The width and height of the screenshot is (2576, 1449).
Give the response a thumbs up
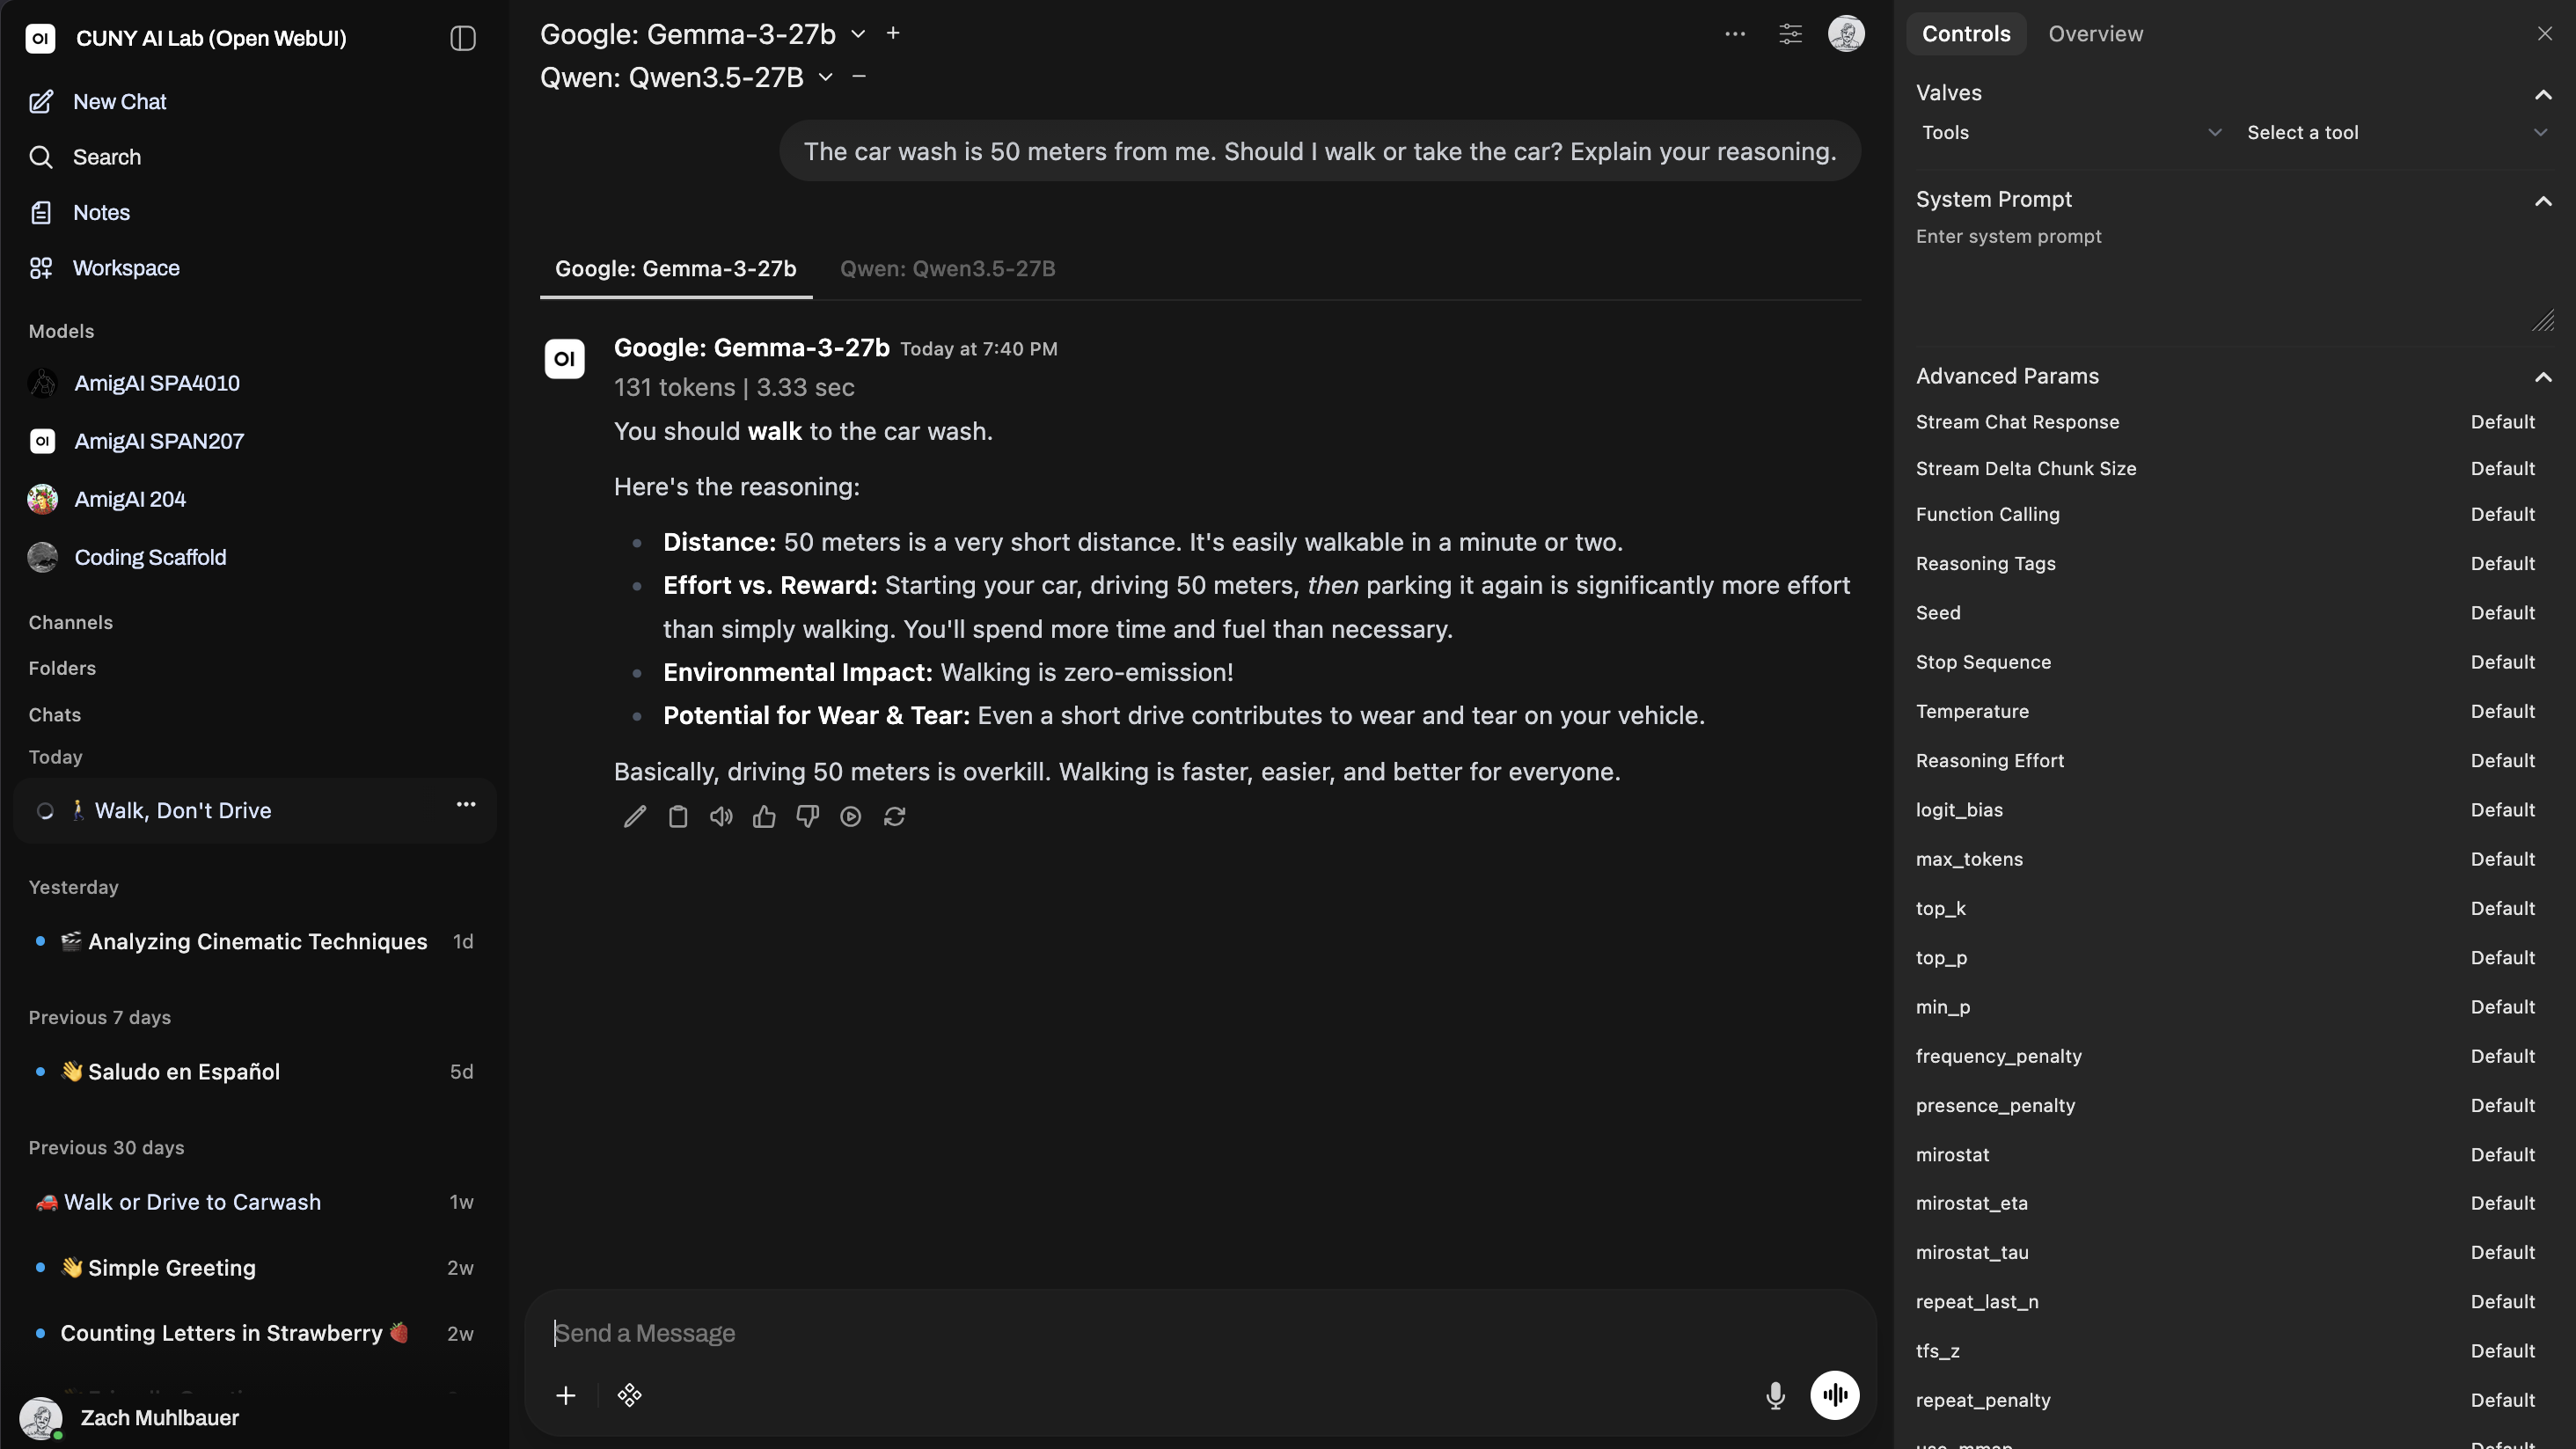[x=765, y=817]
